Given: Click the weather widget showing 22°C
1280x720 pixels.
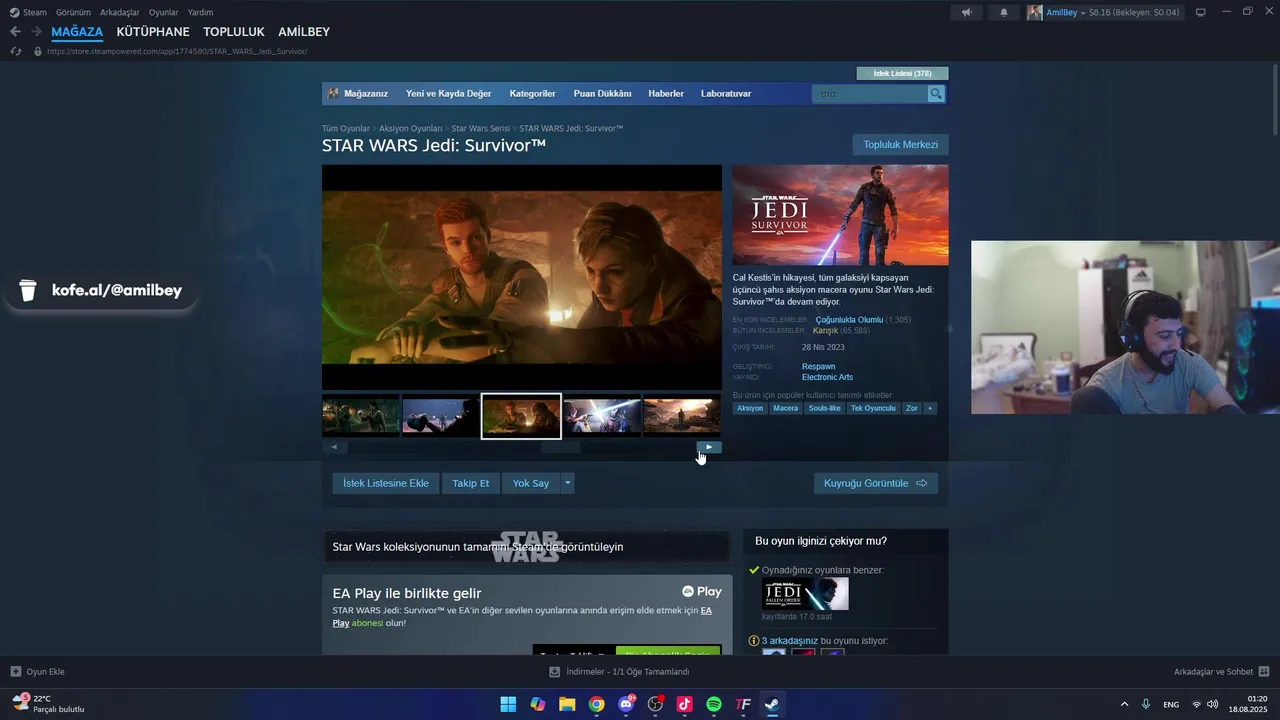Looking at the screenshot, I should [48, 704].
